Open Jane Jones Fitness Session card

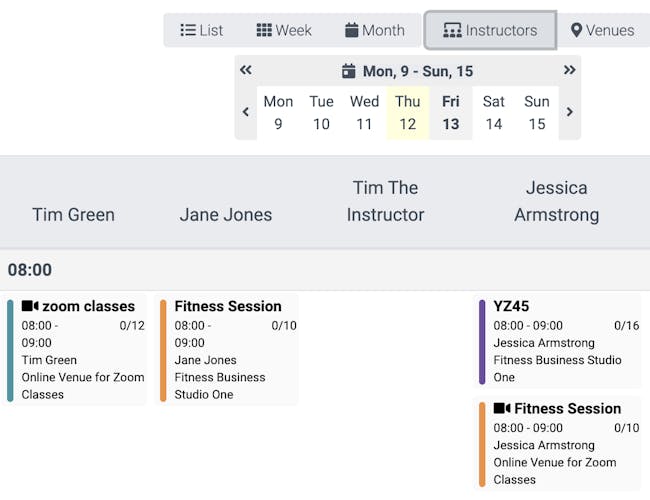click(230, 350)
